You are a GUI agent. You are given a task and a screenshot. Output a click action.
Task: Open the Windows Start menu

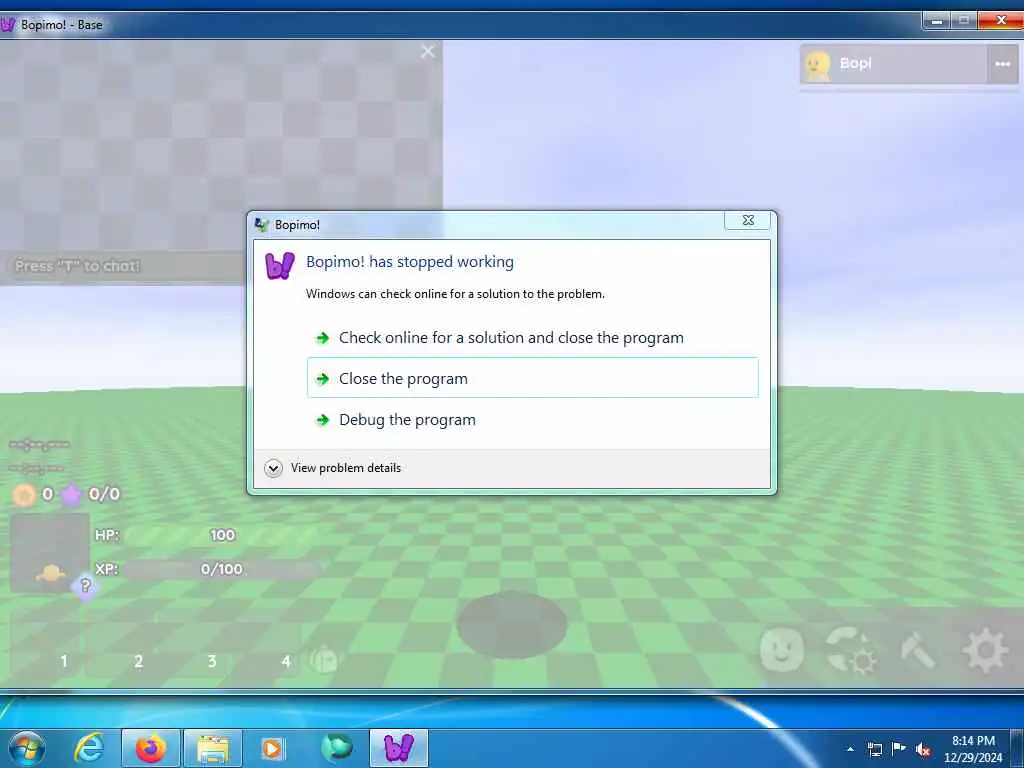26,748
